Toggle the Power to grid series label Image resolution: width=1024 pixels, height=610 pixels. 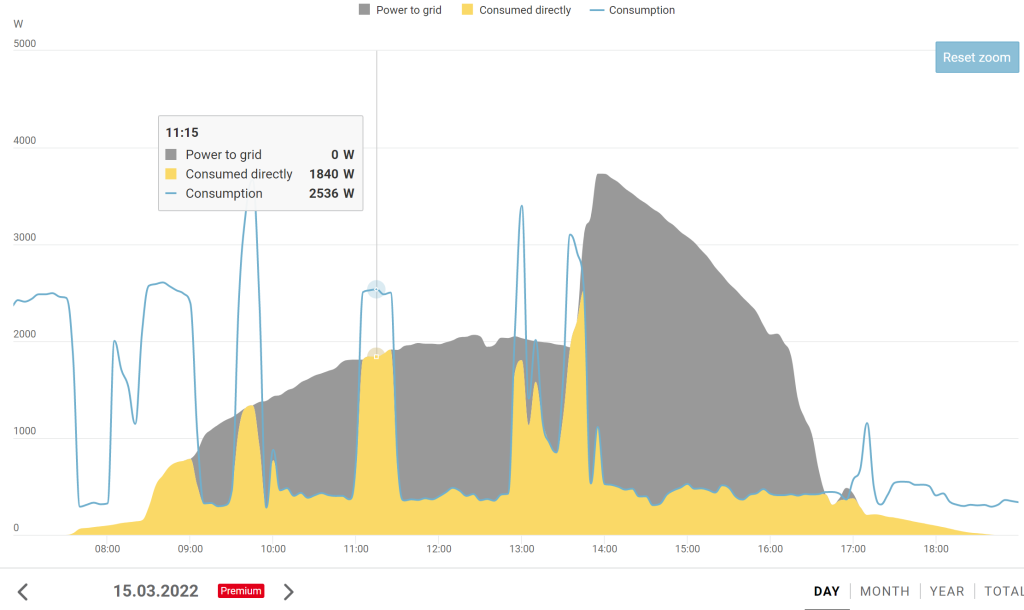point(409,10)
